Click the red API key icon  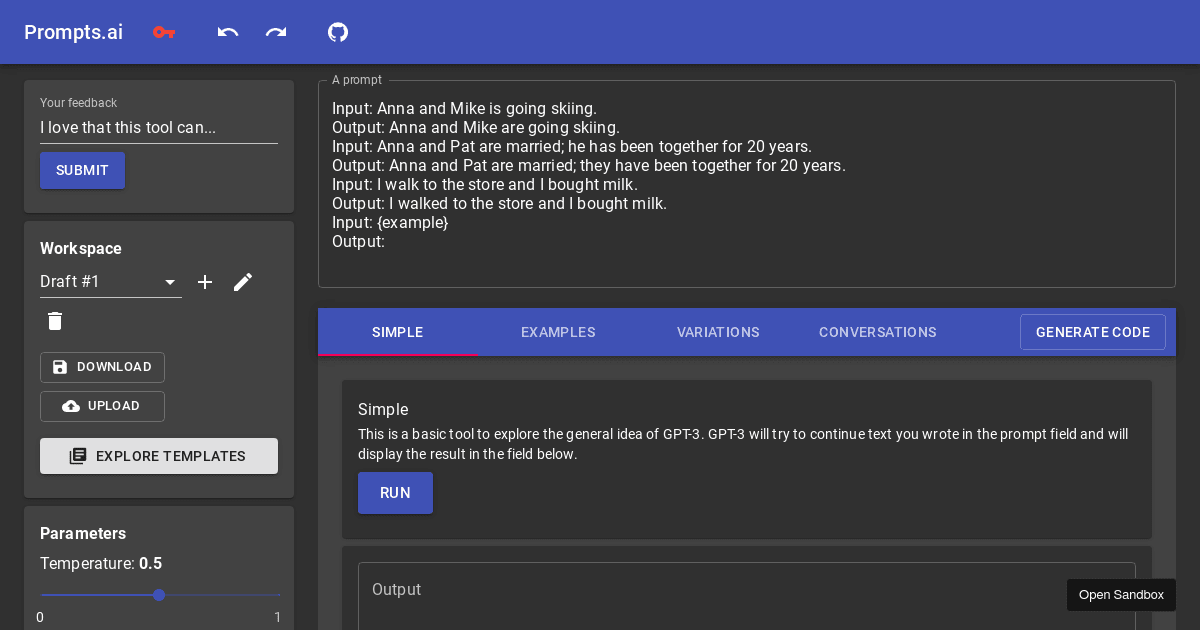(x=164, y=32)
